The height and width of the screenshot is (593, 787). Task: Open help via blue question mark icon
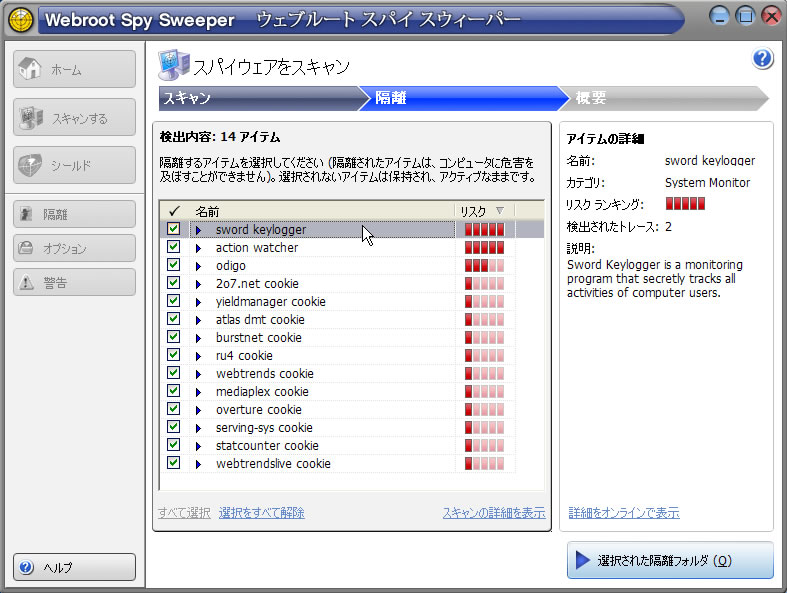(x=762, y=59)
